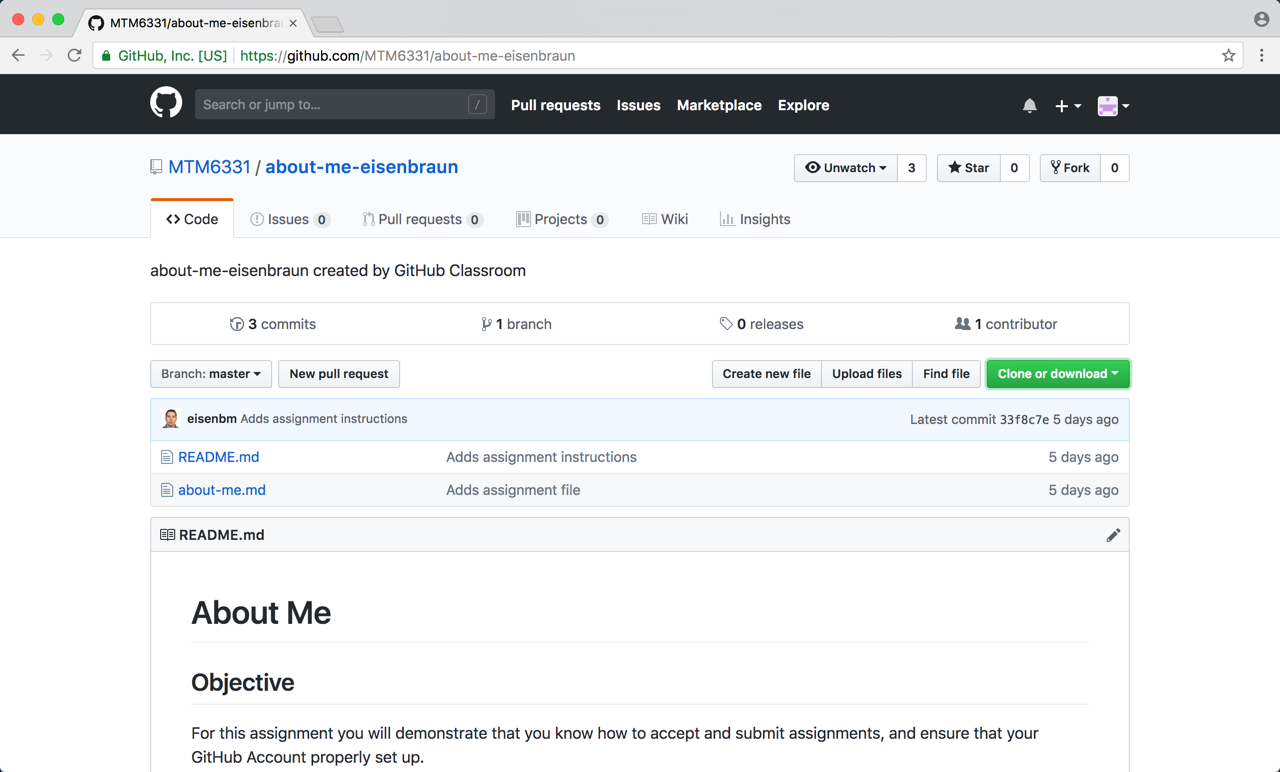This screenshot has height=772, width=1280.
Task: Open the Projects tab
Action: coord(562,219)
